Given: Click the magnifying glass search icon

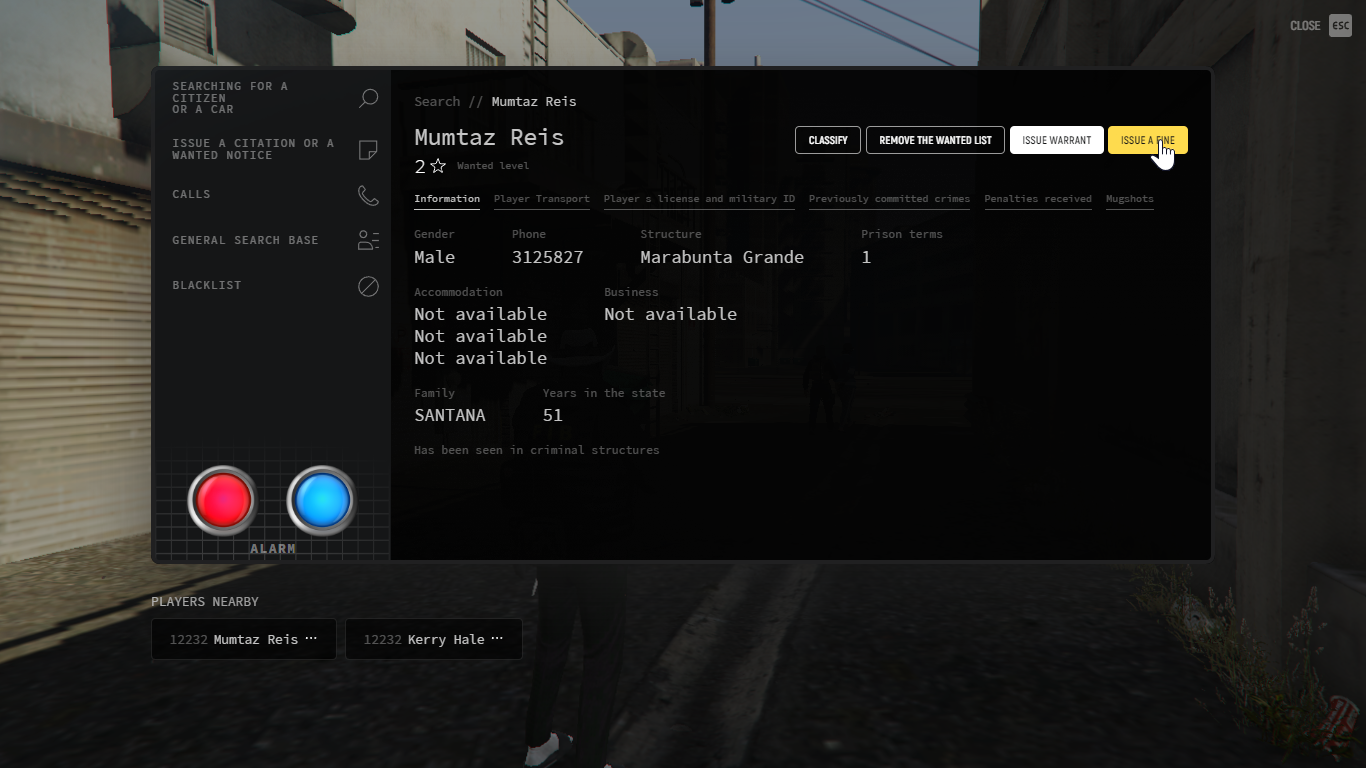Looking at the screenshot, I should pos(368,98).
